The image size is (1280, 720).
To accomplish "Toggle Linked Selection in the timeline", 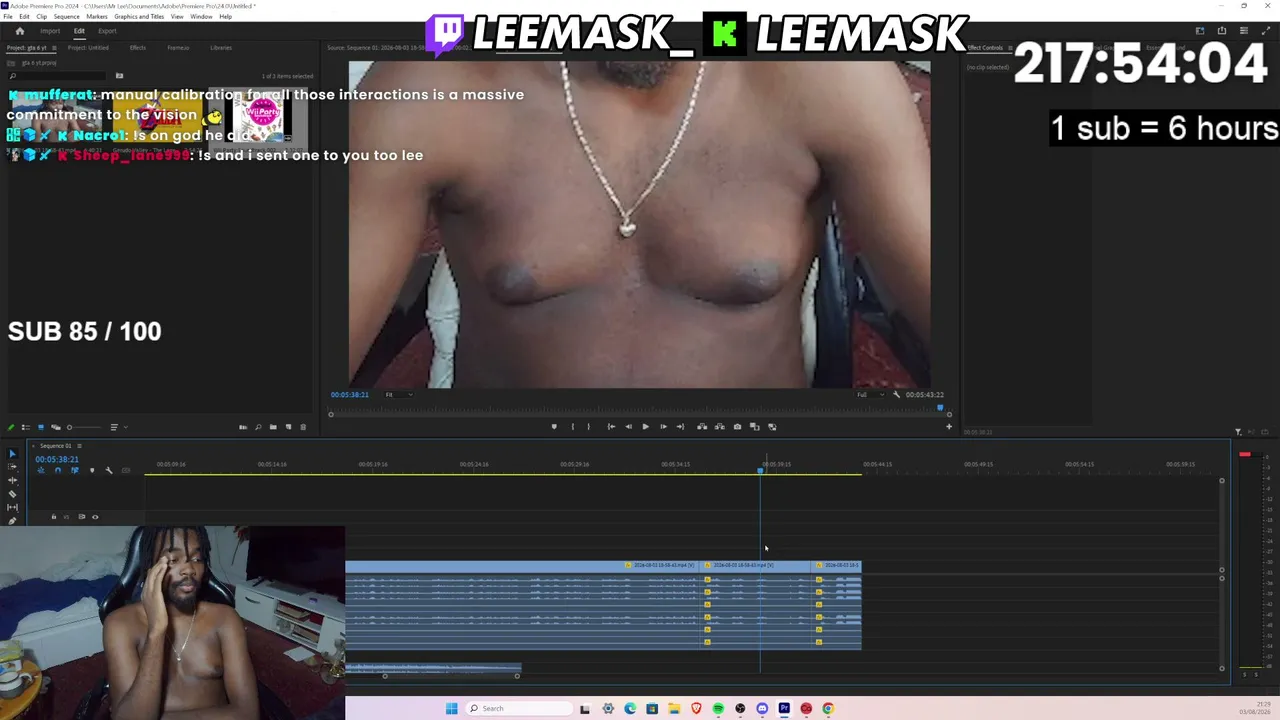I will [x=75, y=470].
